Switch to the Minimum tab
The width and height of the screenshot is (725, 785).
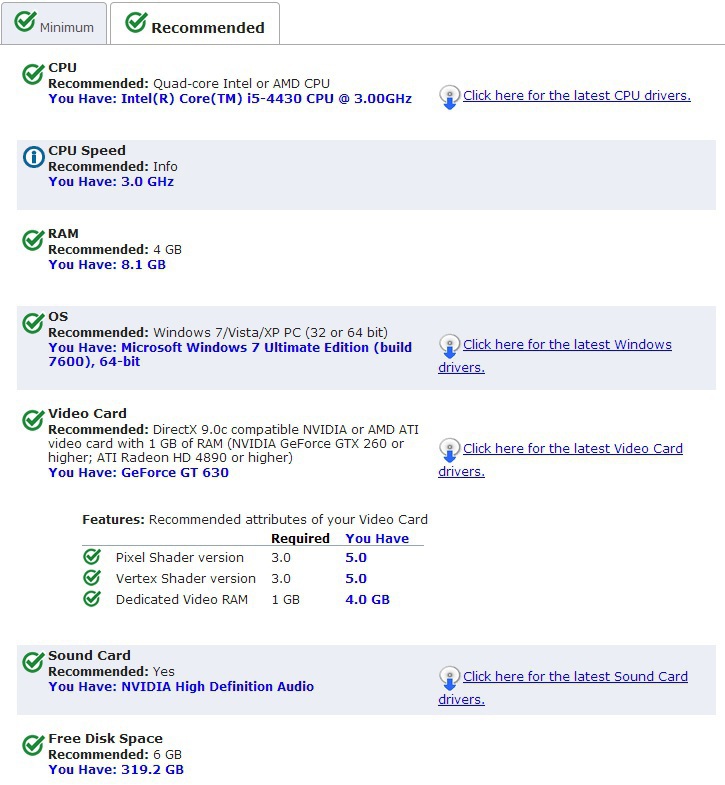coord(55,25)
